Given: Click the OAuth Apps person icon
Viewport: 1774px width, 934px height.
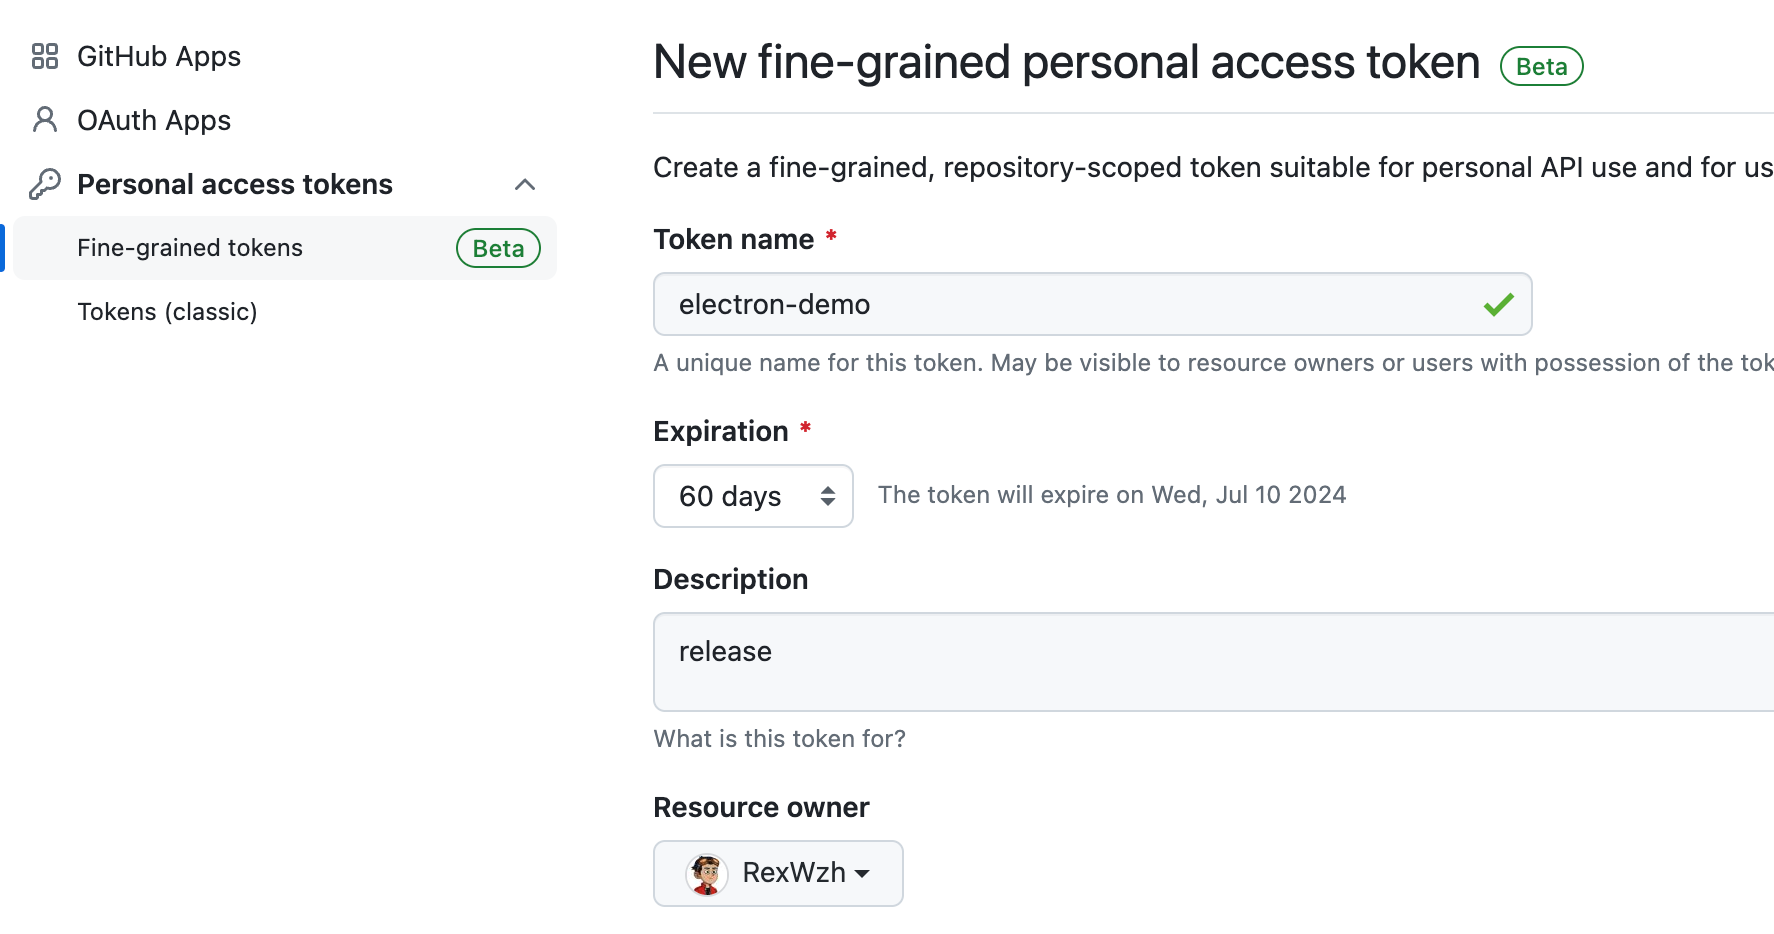Looking at the screenshot, I should point(45,120).
